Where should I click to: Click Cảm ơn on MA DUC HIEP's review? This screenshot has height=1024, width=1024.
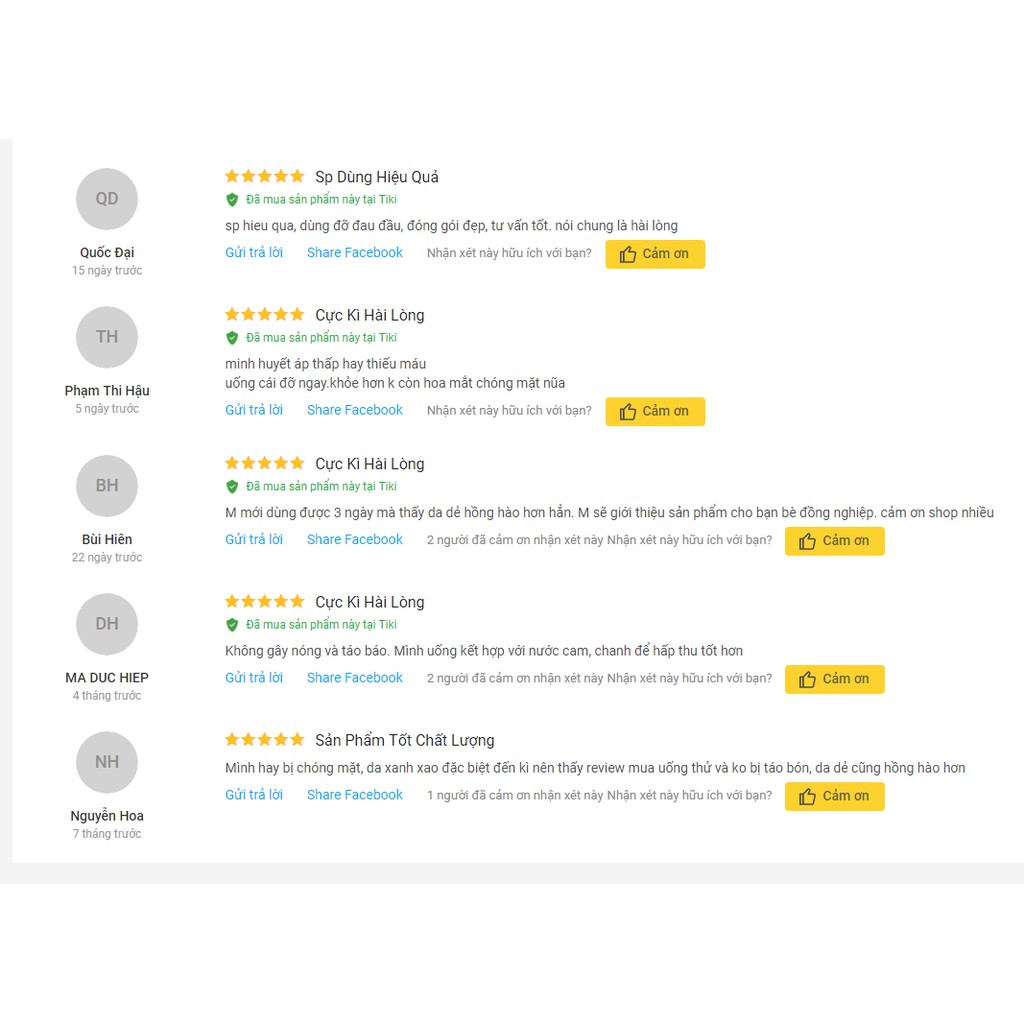835,679
